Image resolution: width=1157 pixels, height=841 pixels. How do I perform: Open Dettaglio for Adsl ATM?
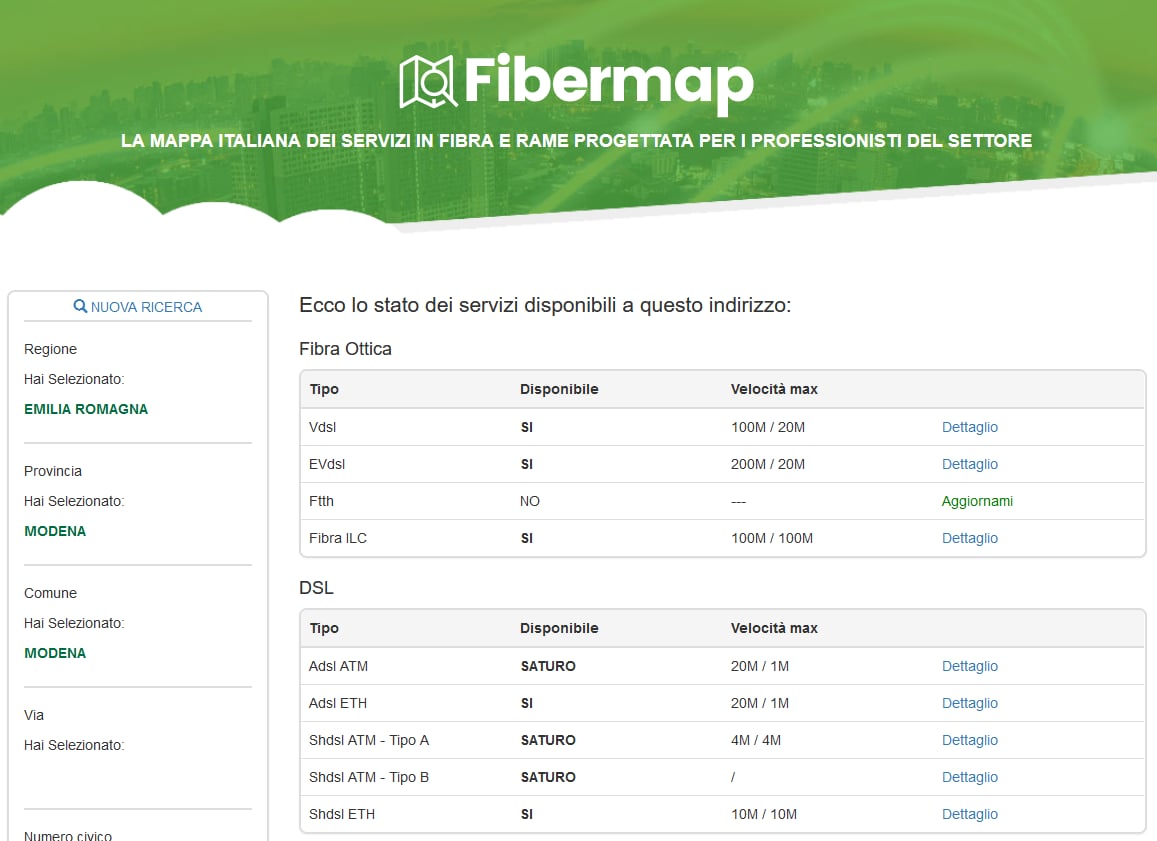coord(970,666)
